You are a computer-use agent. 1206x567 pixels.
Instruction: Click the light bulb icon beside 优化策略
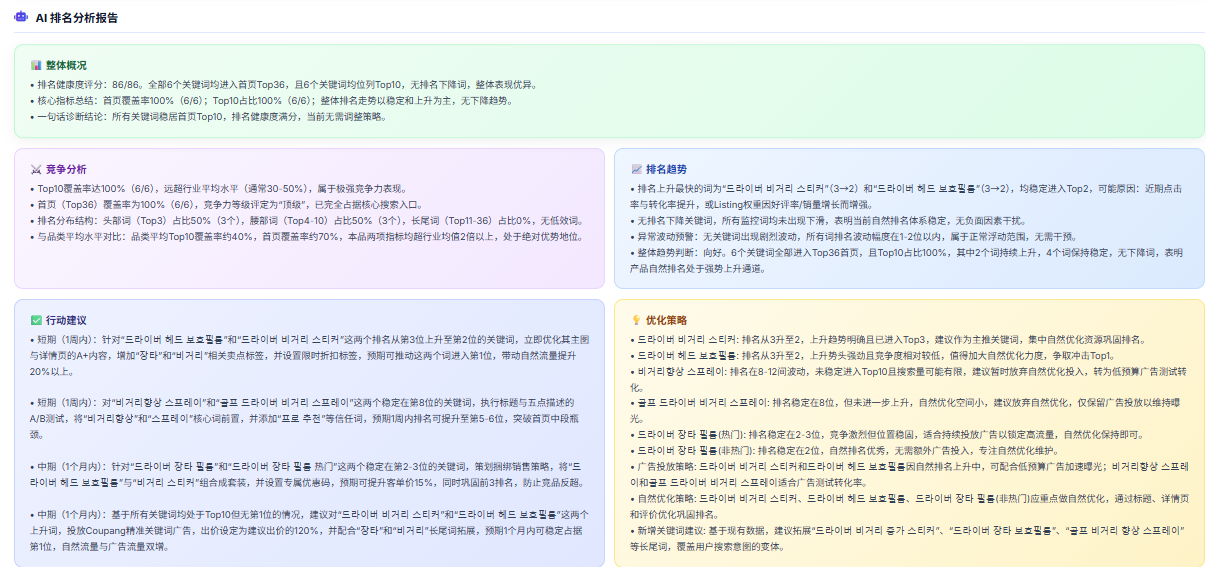636,320
